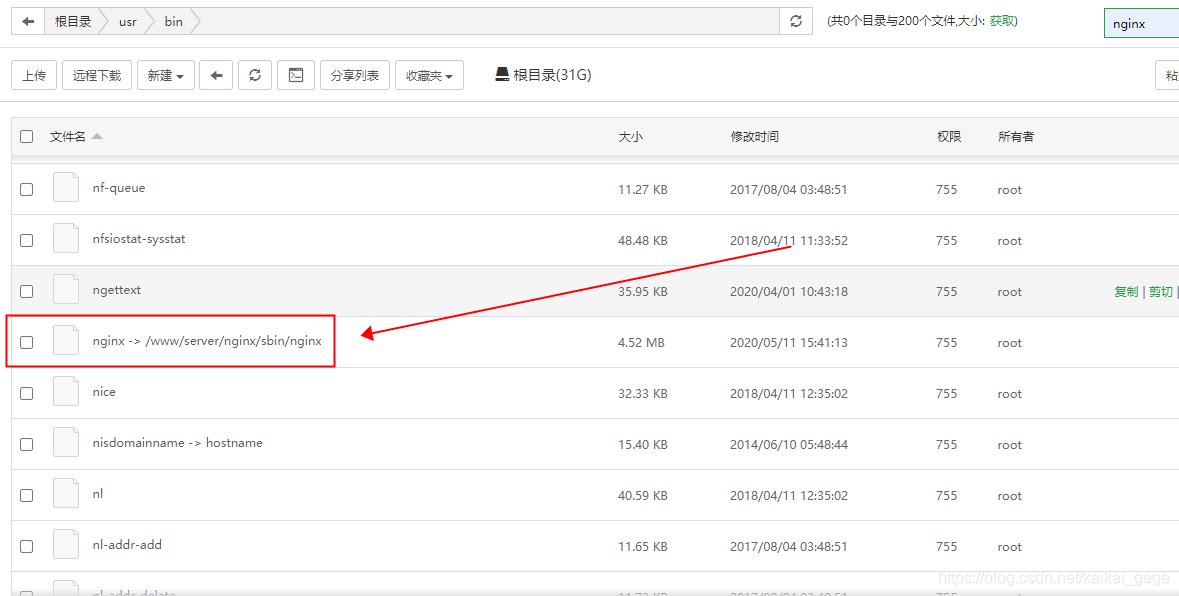
Task: Toggle the select-all checkbox in header
Action: click(x=26, y=137)
